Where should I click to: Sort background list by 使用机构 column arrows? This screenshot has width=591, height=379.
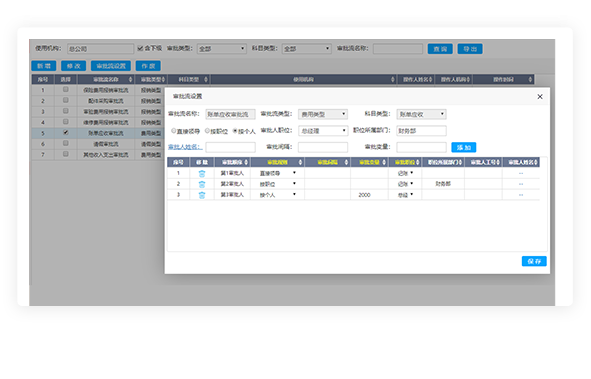tap(393, 79)
